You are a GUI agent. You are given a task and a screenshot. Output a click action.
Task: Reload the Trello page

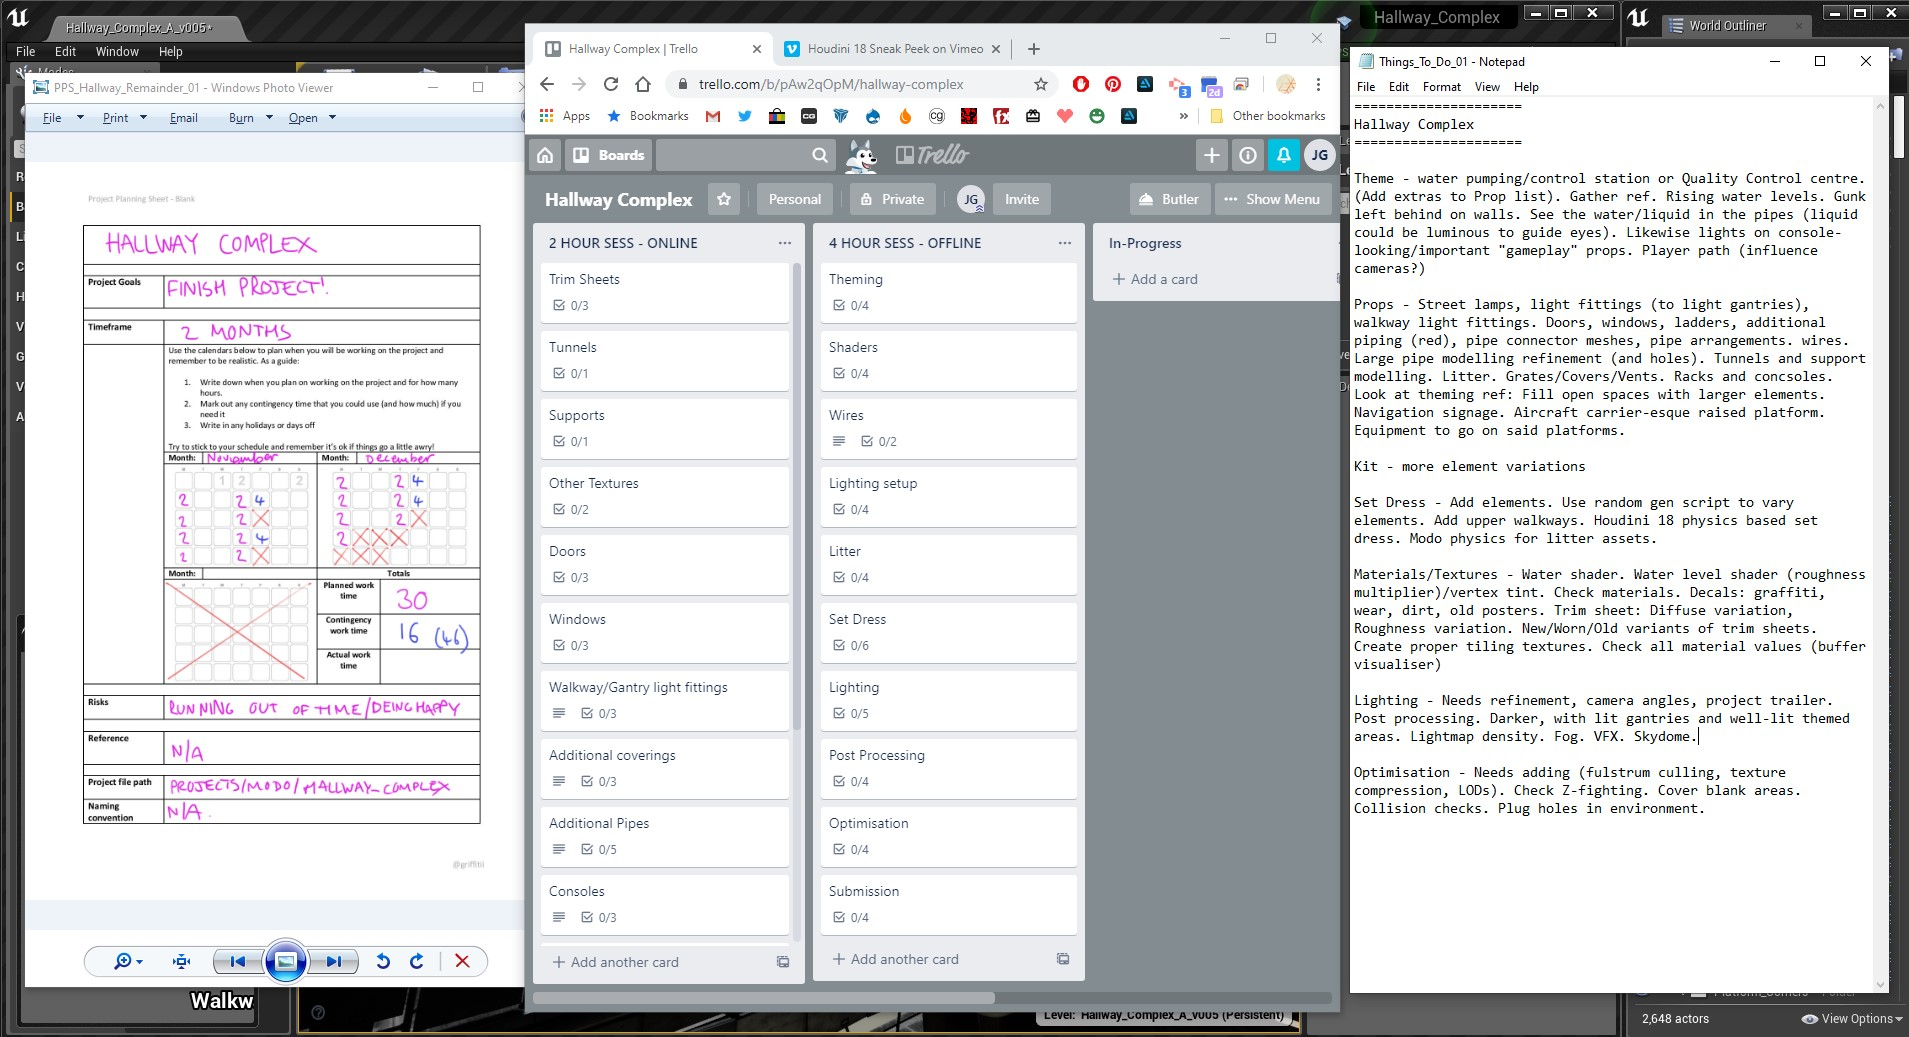coord(611,84)
